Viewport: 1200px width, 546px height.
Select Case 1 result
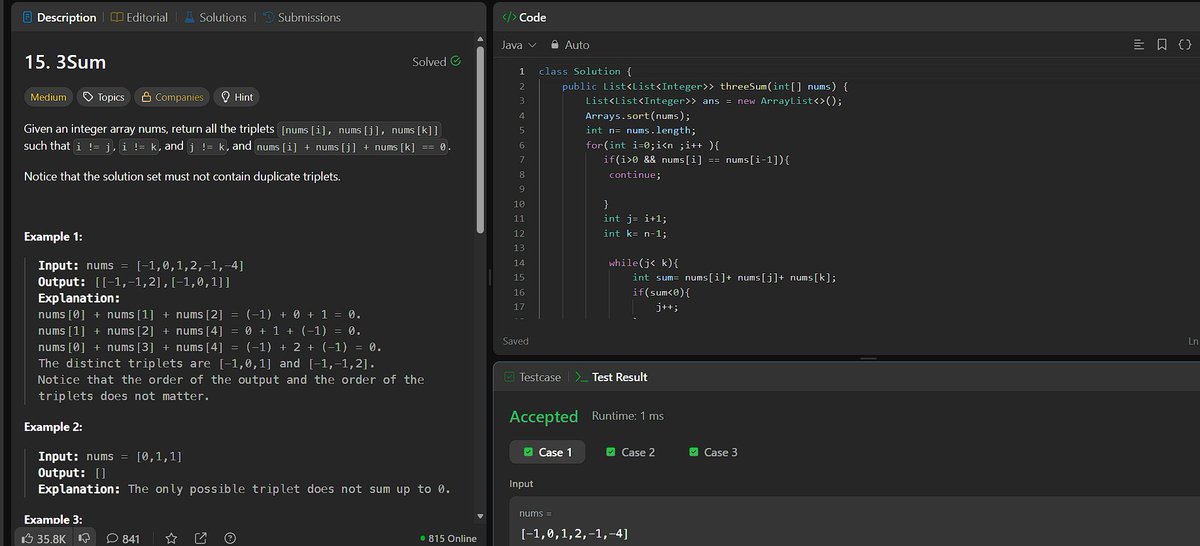pyautogui.click(x=548, y=452)
